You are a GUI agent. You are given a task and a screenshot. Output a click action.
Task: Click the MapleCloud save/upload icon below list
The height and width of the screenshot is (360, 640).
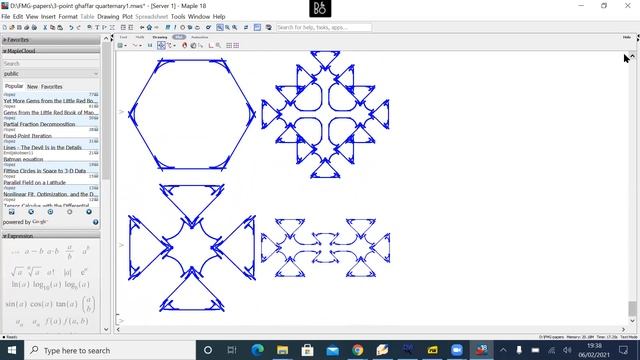11,212
